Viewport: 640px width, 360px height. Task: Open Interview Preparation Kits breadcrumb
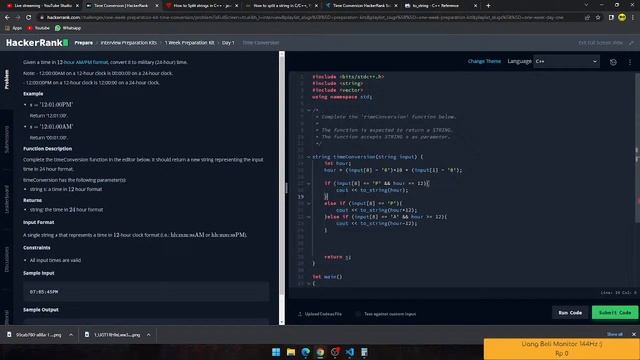tap(129, 43)
